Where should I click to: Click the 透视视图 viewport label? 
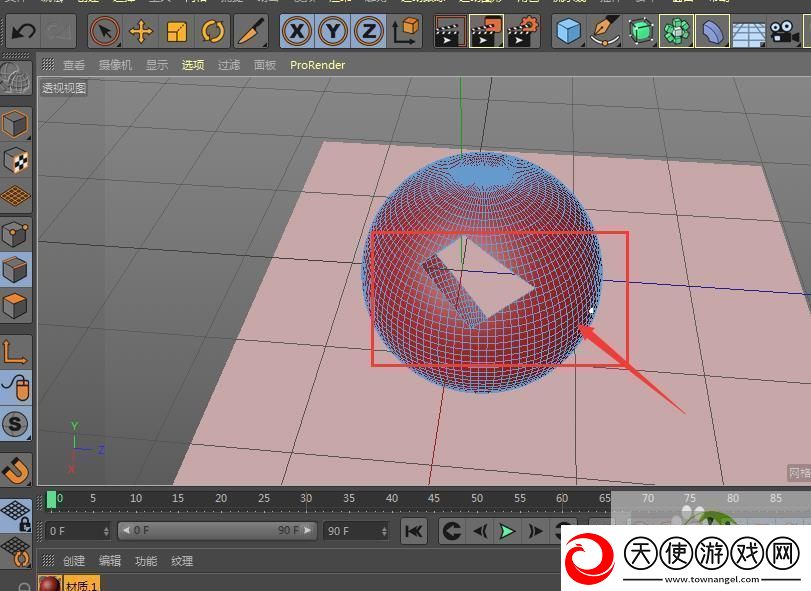pyautogui.click(x=64, y=88)
